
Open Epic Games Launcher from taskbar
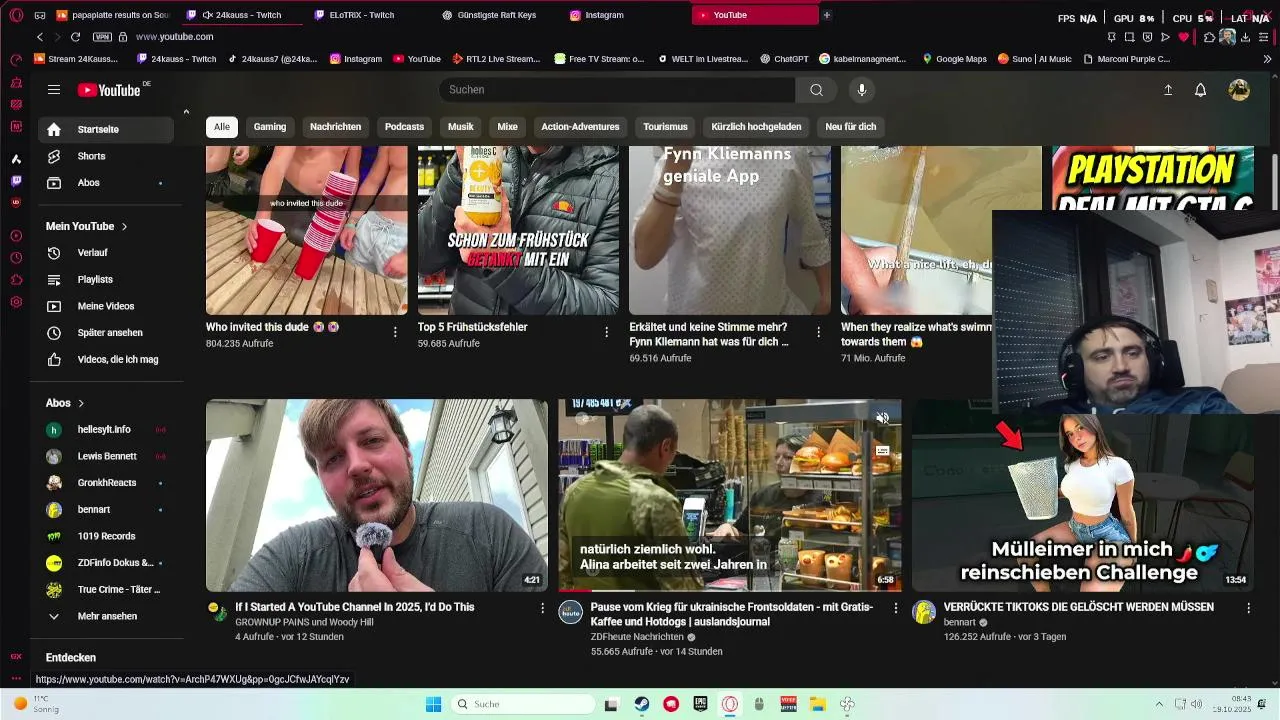701,704
